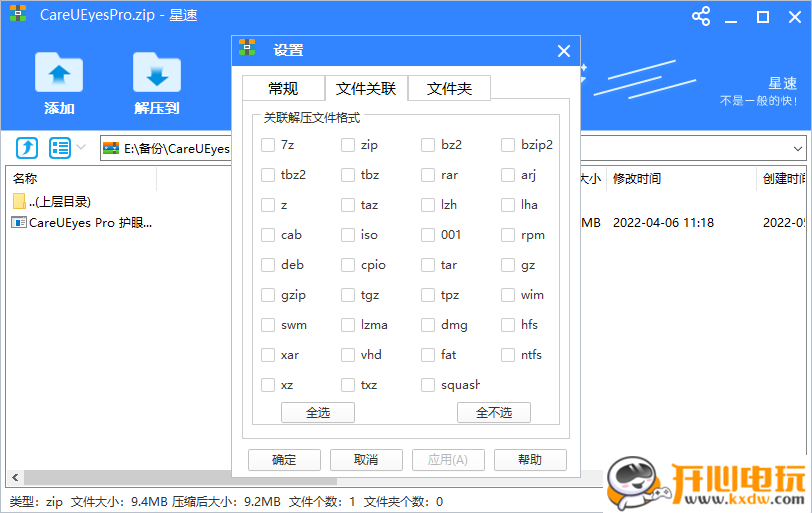Screen dimensions: 812x513
Task: Switch to the General (常规) tab
Action: [x=283, y=89]
